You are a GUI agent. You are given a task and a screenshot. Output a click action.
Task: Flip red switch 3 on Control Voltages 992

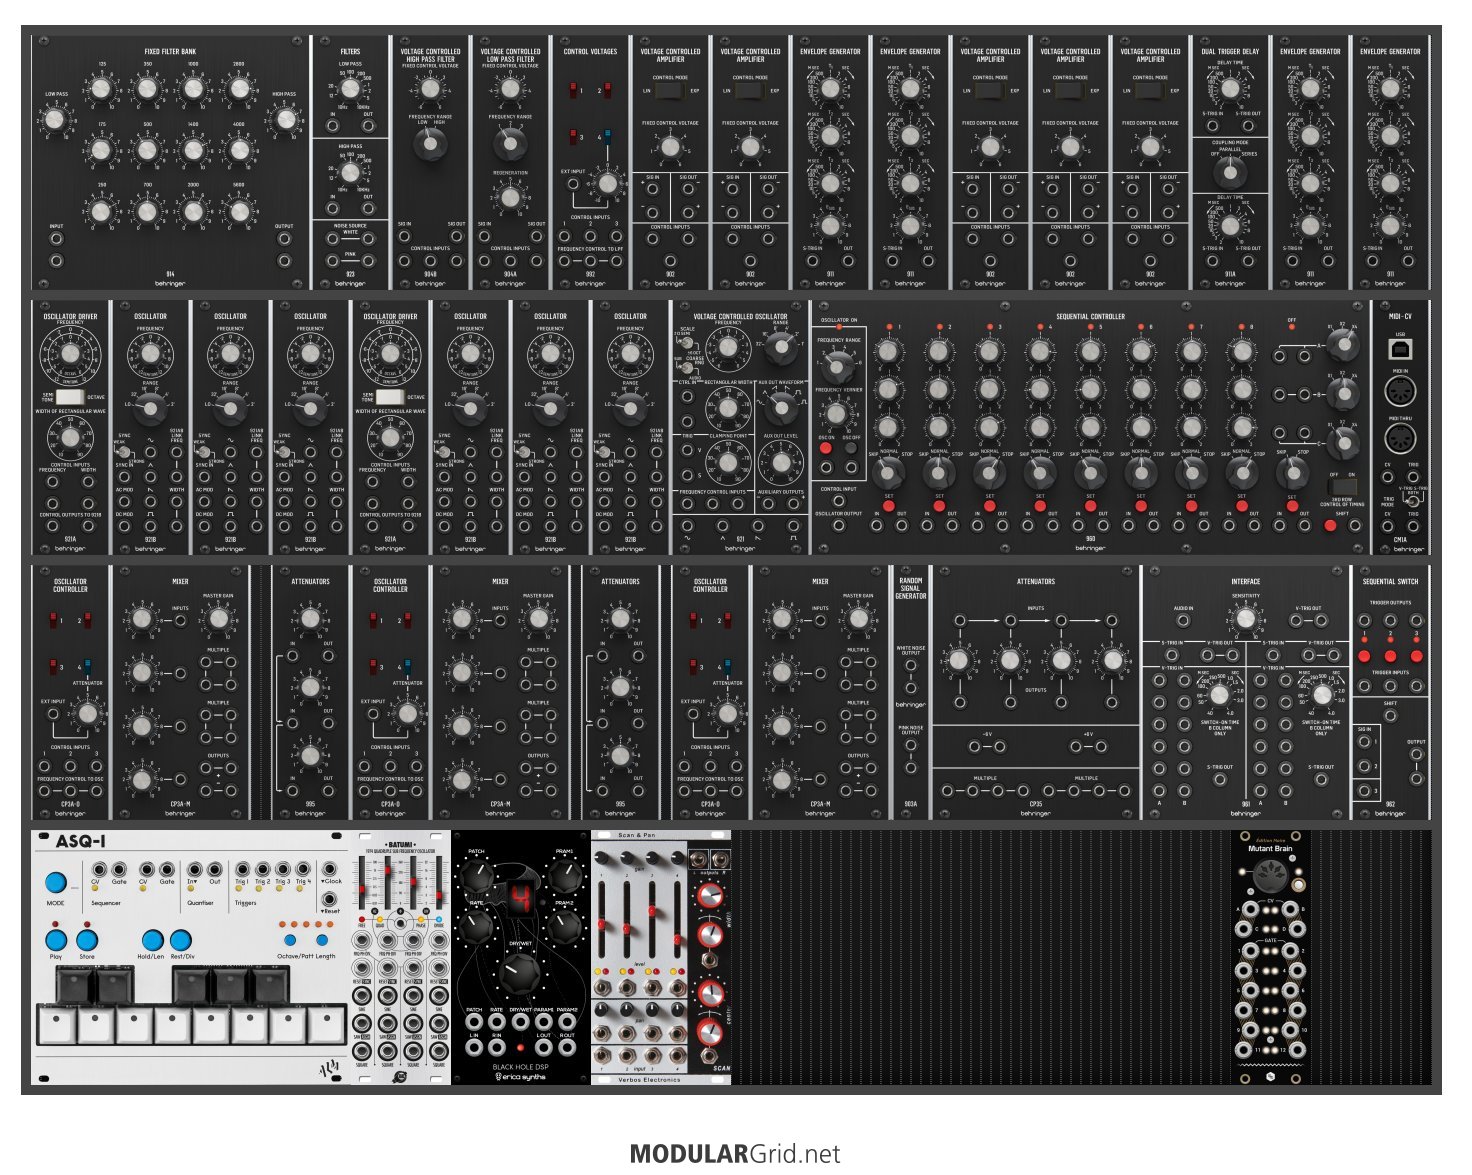(574, 138)
